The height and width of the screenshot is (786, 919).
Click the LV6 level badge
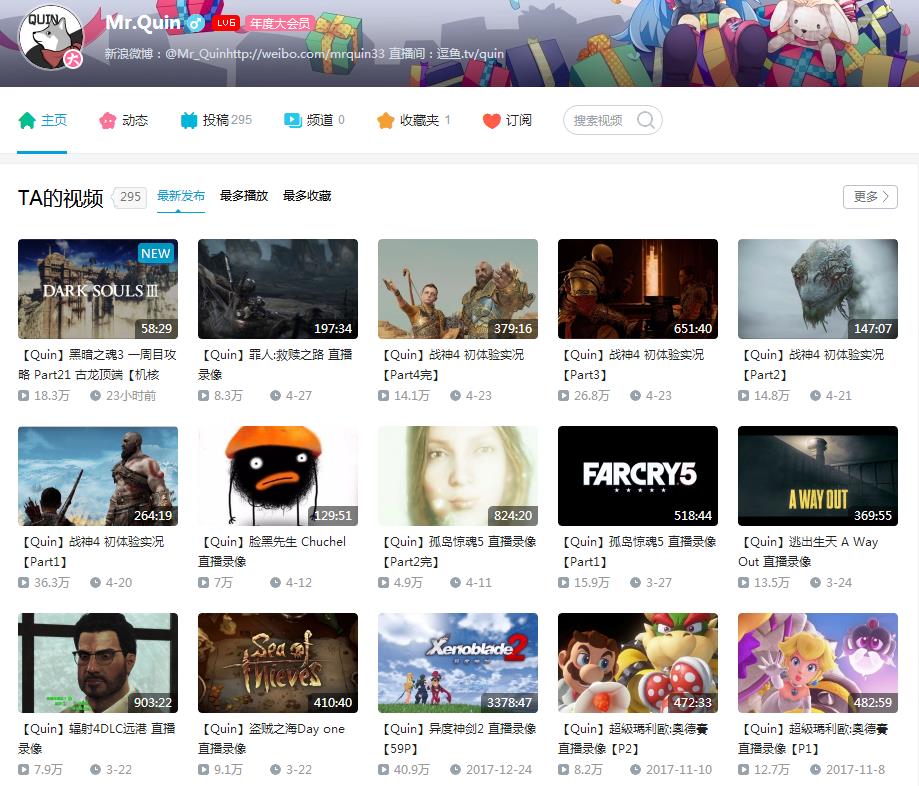[226, 23]
